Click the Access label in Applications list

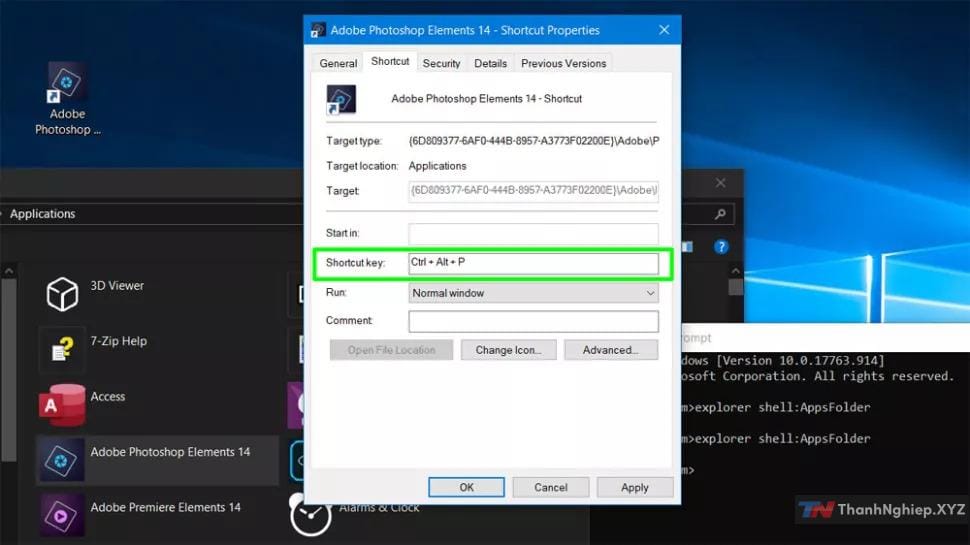click(108, 397)
